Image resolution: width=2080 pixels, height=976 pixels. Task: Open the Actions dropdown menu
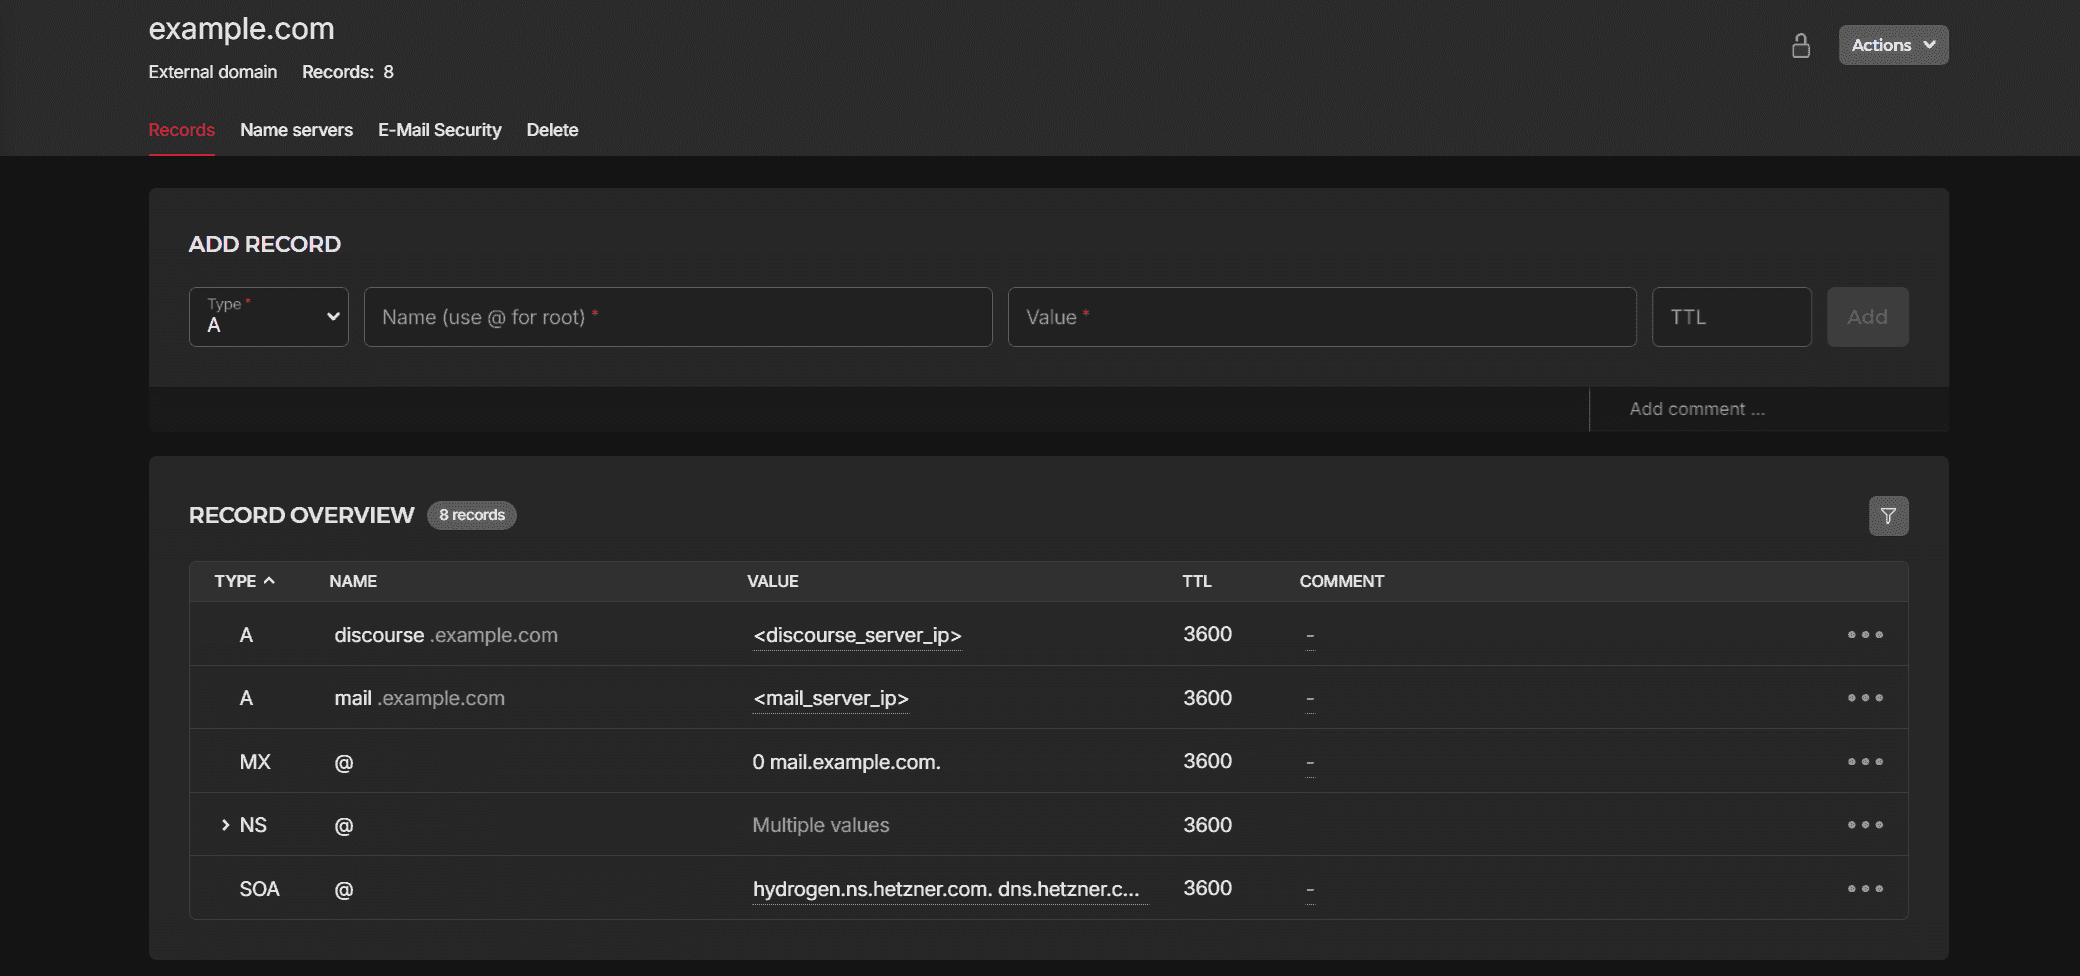(x=1893, y=45)
